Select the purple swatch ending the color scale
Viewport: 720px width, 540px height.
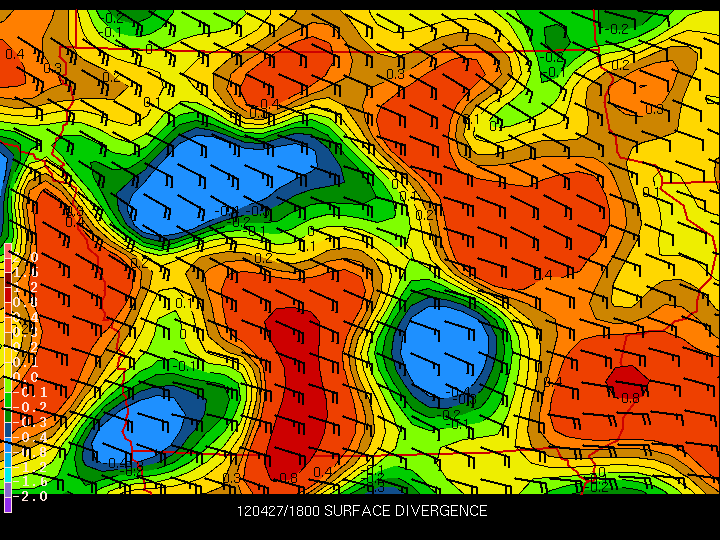7,505
